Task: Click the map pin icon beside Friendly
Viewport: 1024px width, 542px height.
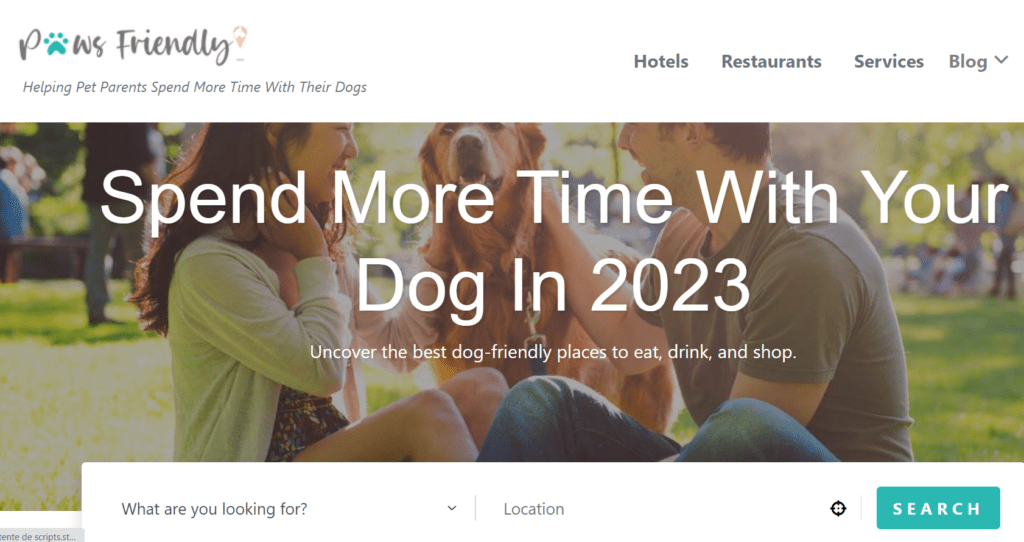Action: point(240,39)
